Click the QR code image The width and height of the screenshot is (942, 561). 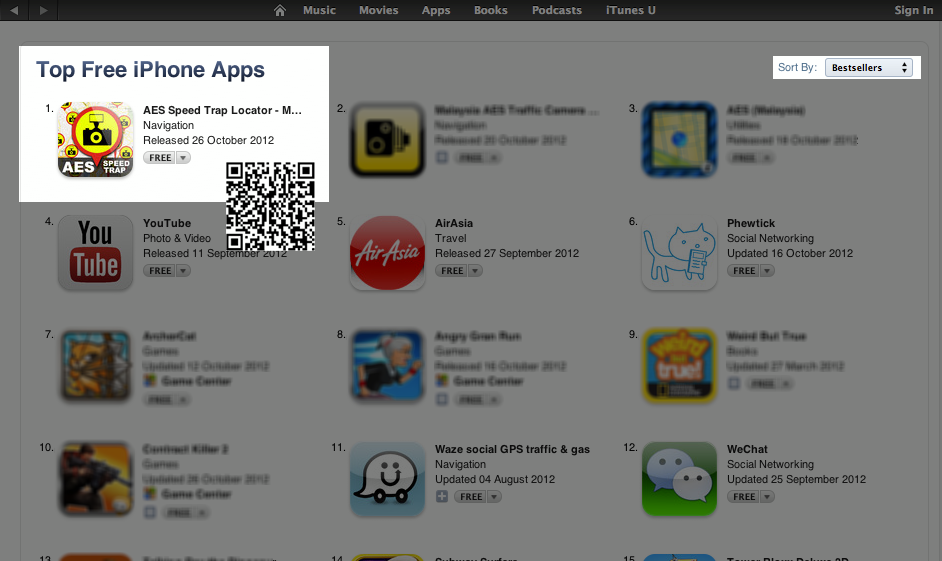tap(270, 206)
